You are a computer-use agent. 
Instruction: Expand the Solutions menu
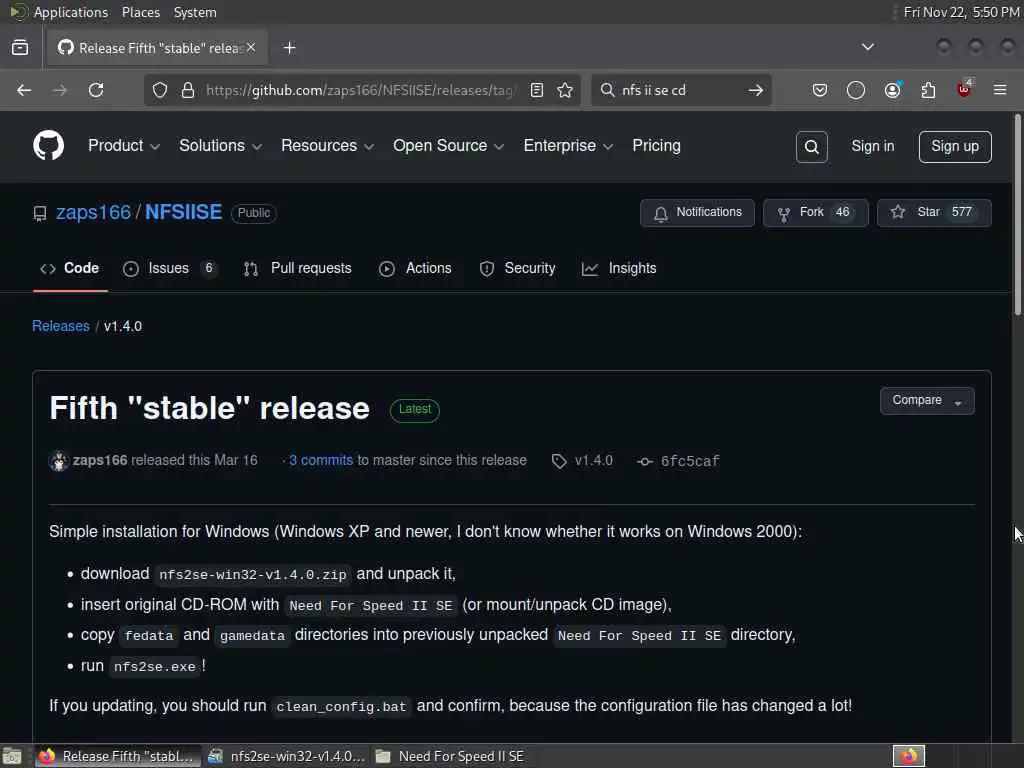[x=220, y=146]
